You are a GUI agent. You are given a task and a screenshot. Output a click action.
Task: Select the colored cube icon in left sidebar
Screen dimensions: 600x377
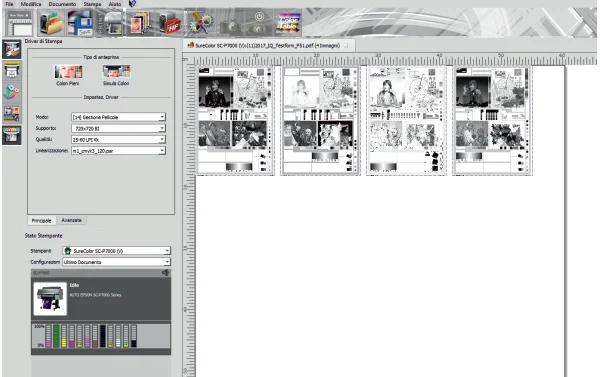11,92
